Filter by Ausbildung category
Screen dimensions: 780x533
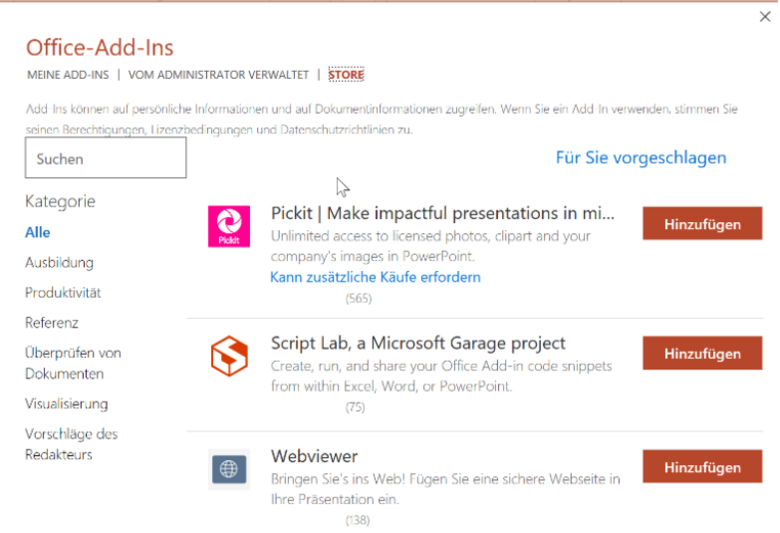[59, 262]
